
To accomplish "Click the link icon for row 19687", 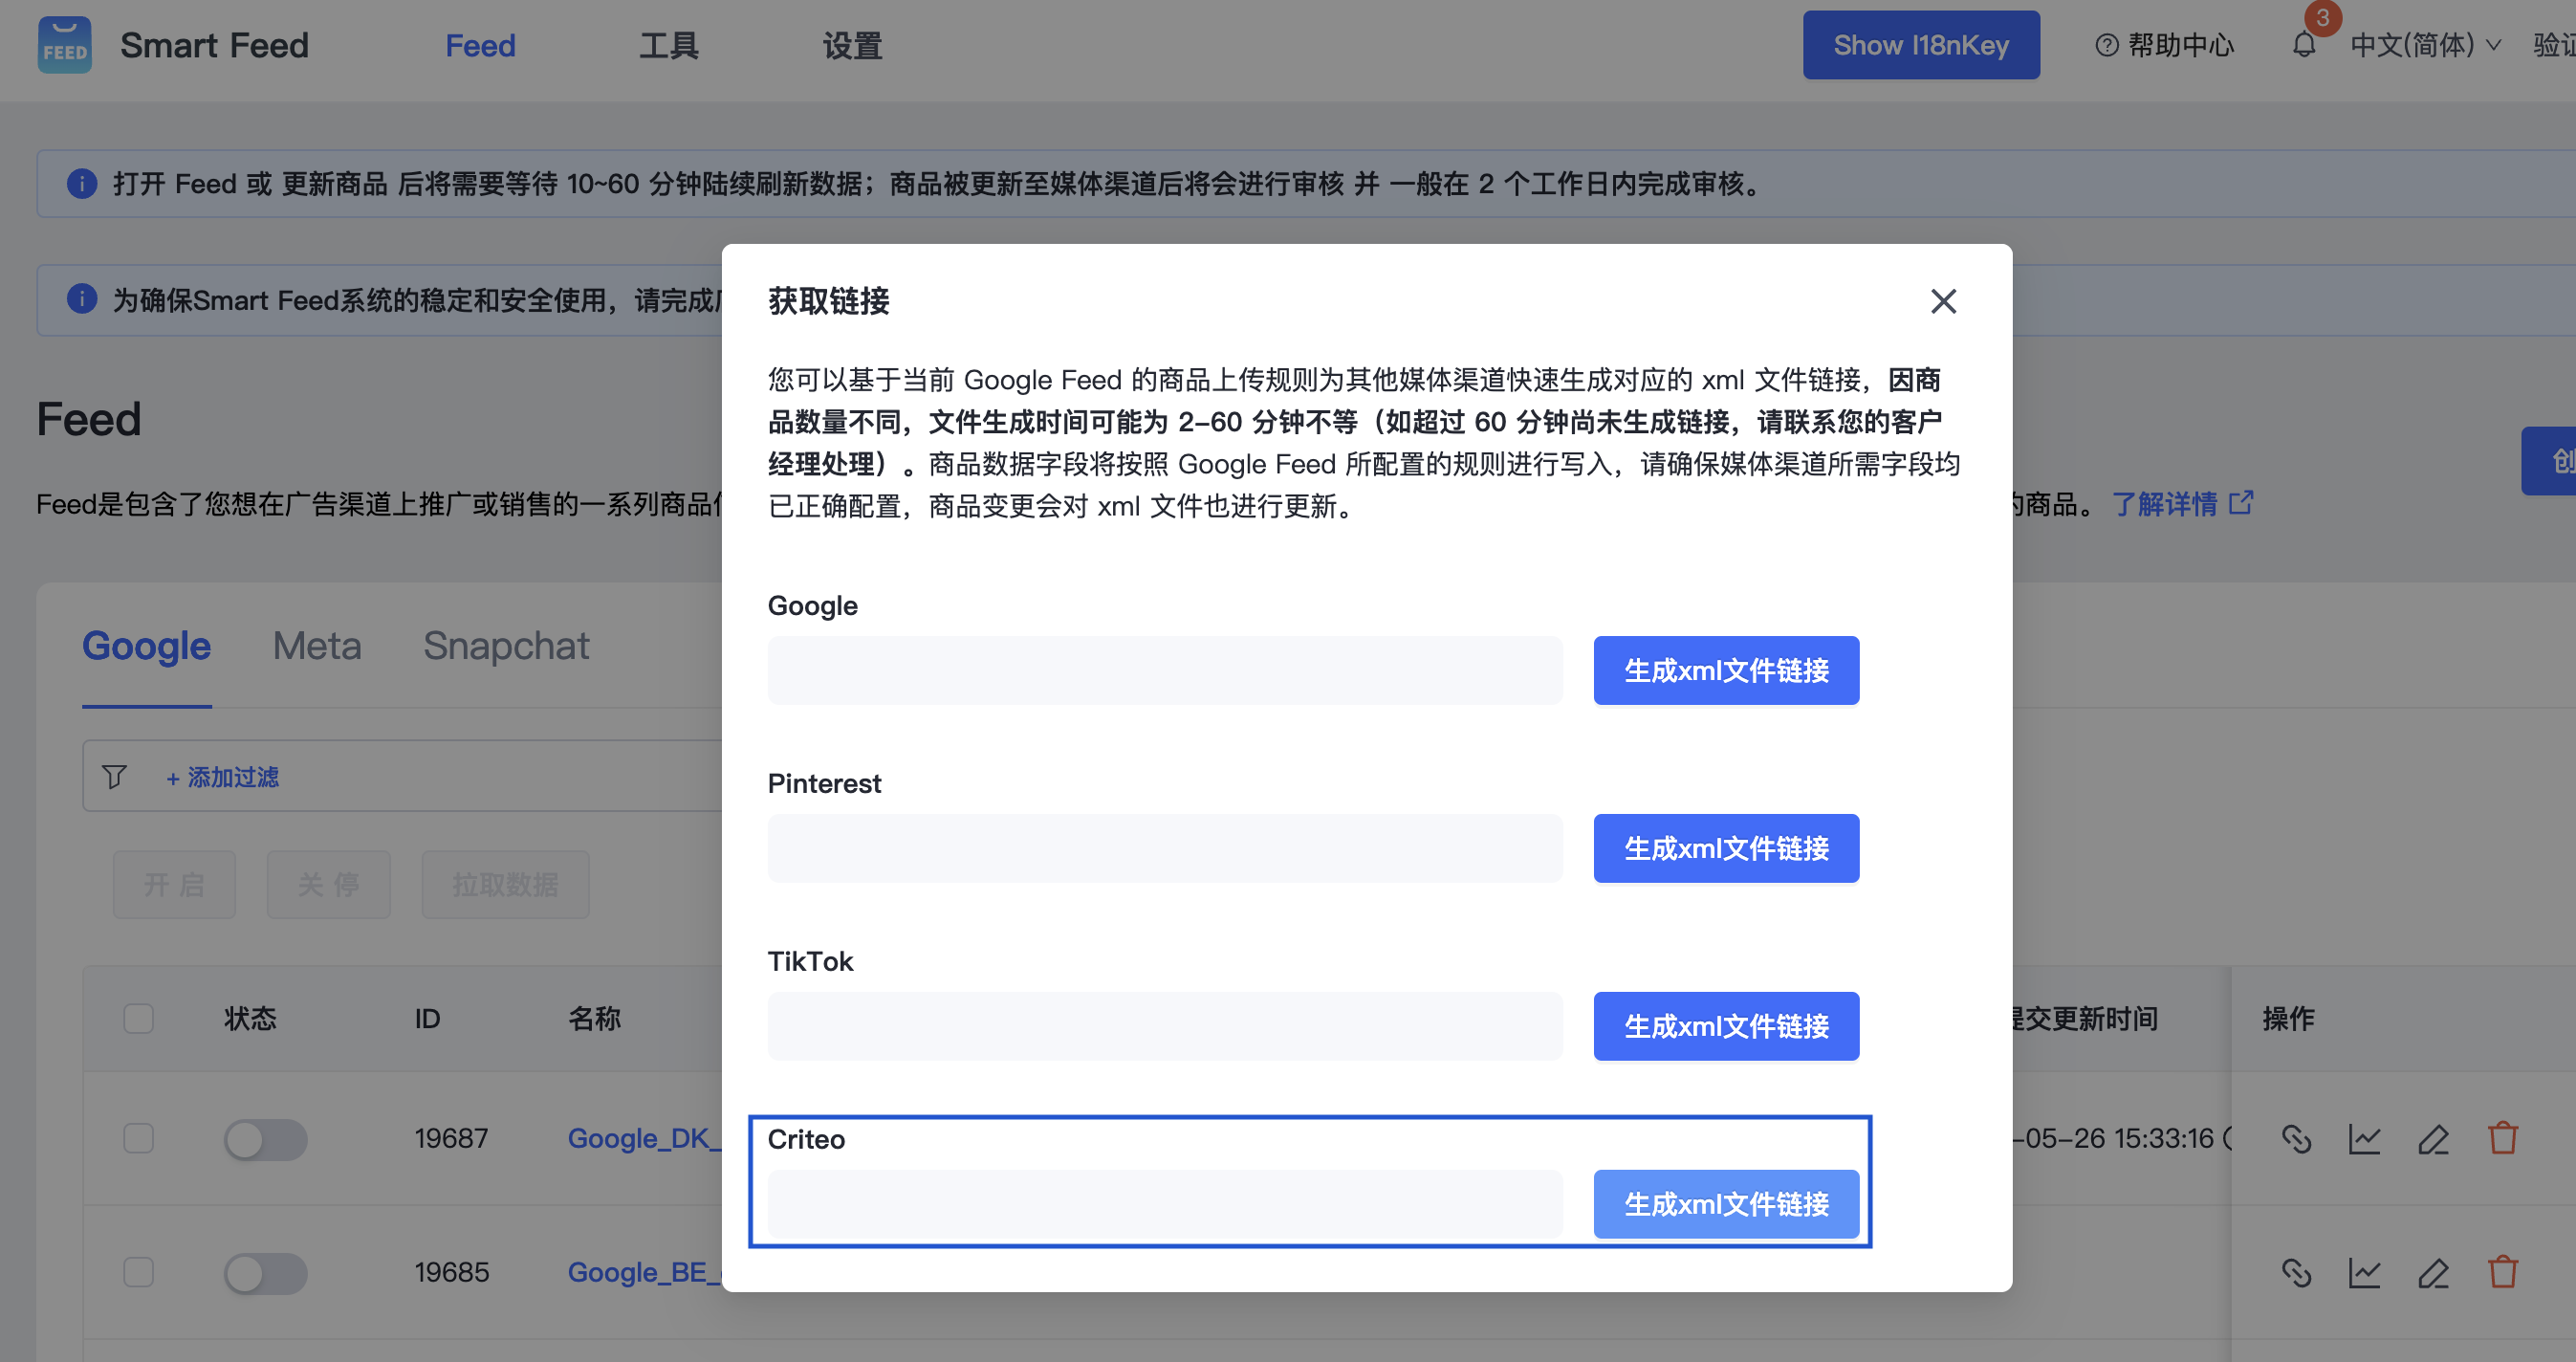I will (2296, 1138).
